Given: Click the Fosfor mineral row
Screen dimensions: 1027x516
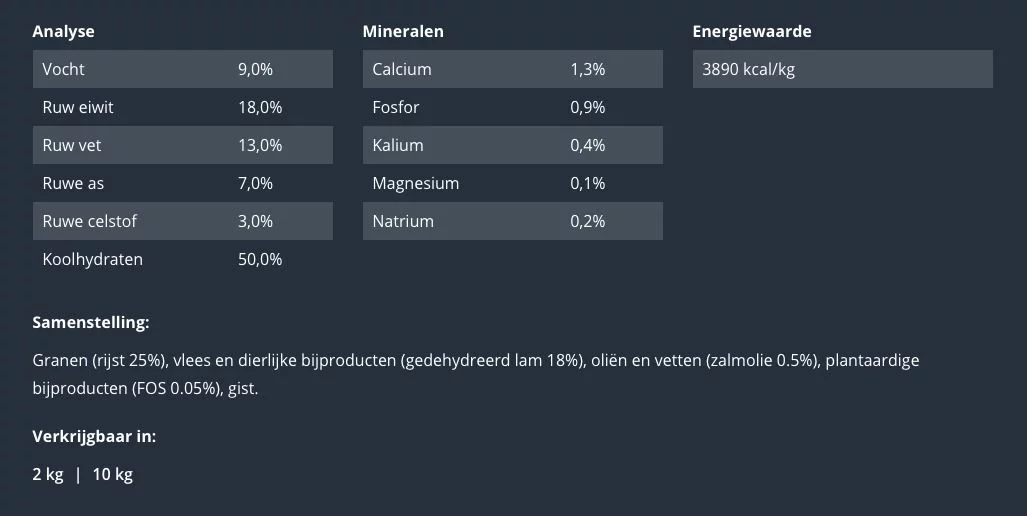Looking at the screenshot, I should pos(512,108).
